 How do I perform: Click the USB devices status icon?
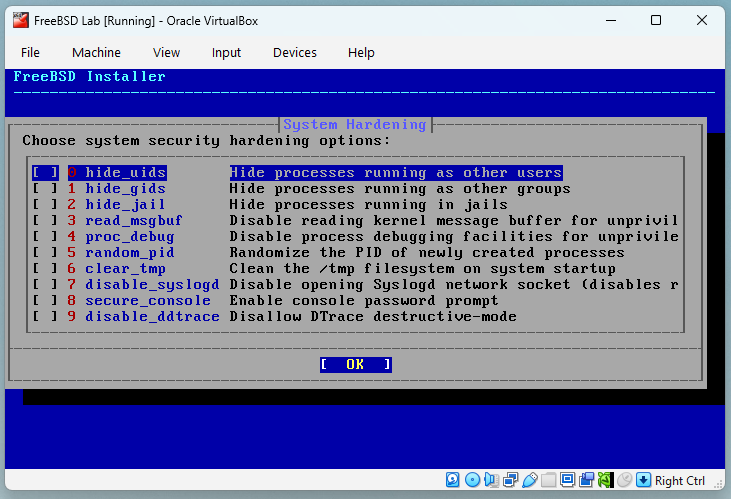(x=530, y=480)
